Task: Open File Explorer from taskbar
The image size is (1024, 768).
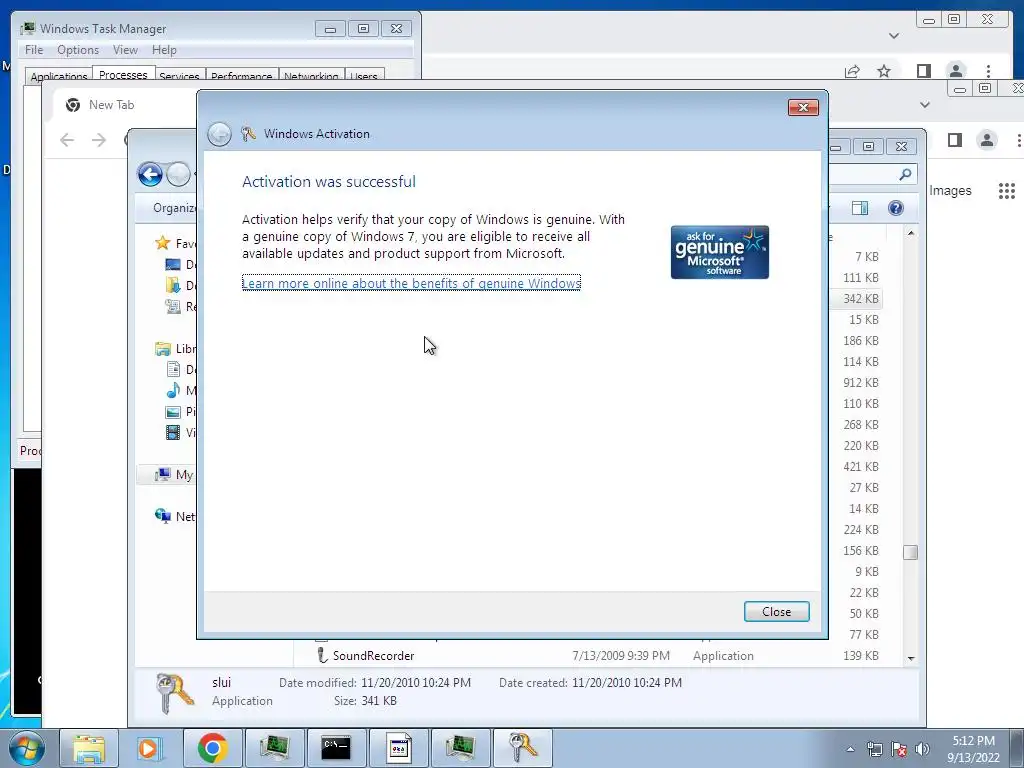Action: [x=89, y=748]
